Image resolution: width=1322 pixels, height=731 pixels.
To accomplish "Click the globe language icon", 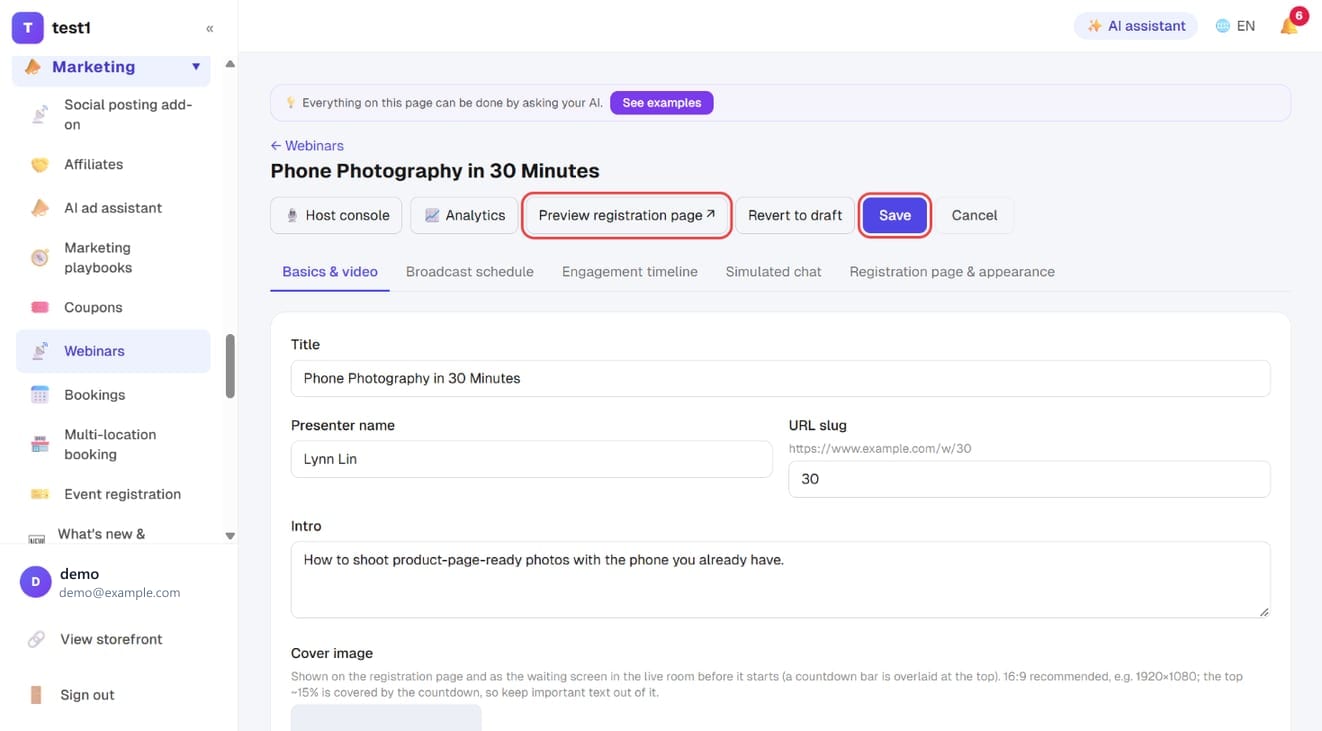I will (1222, 26).
